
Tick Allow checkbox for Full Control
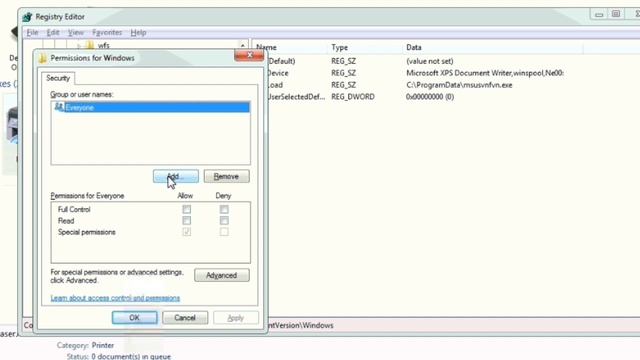[x=187, y=209]
